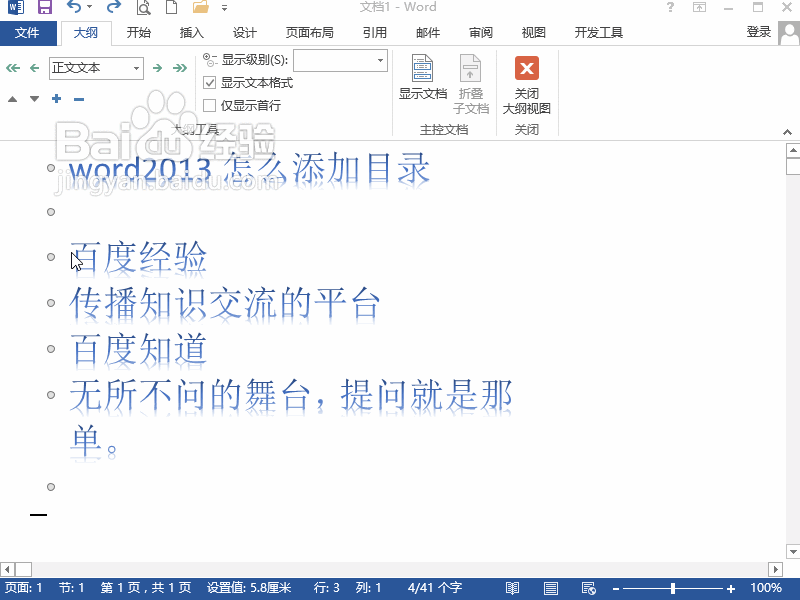Click the 关闭大纲视图 red X button
Screen dimensions: 800x600
tap(527, 85)
